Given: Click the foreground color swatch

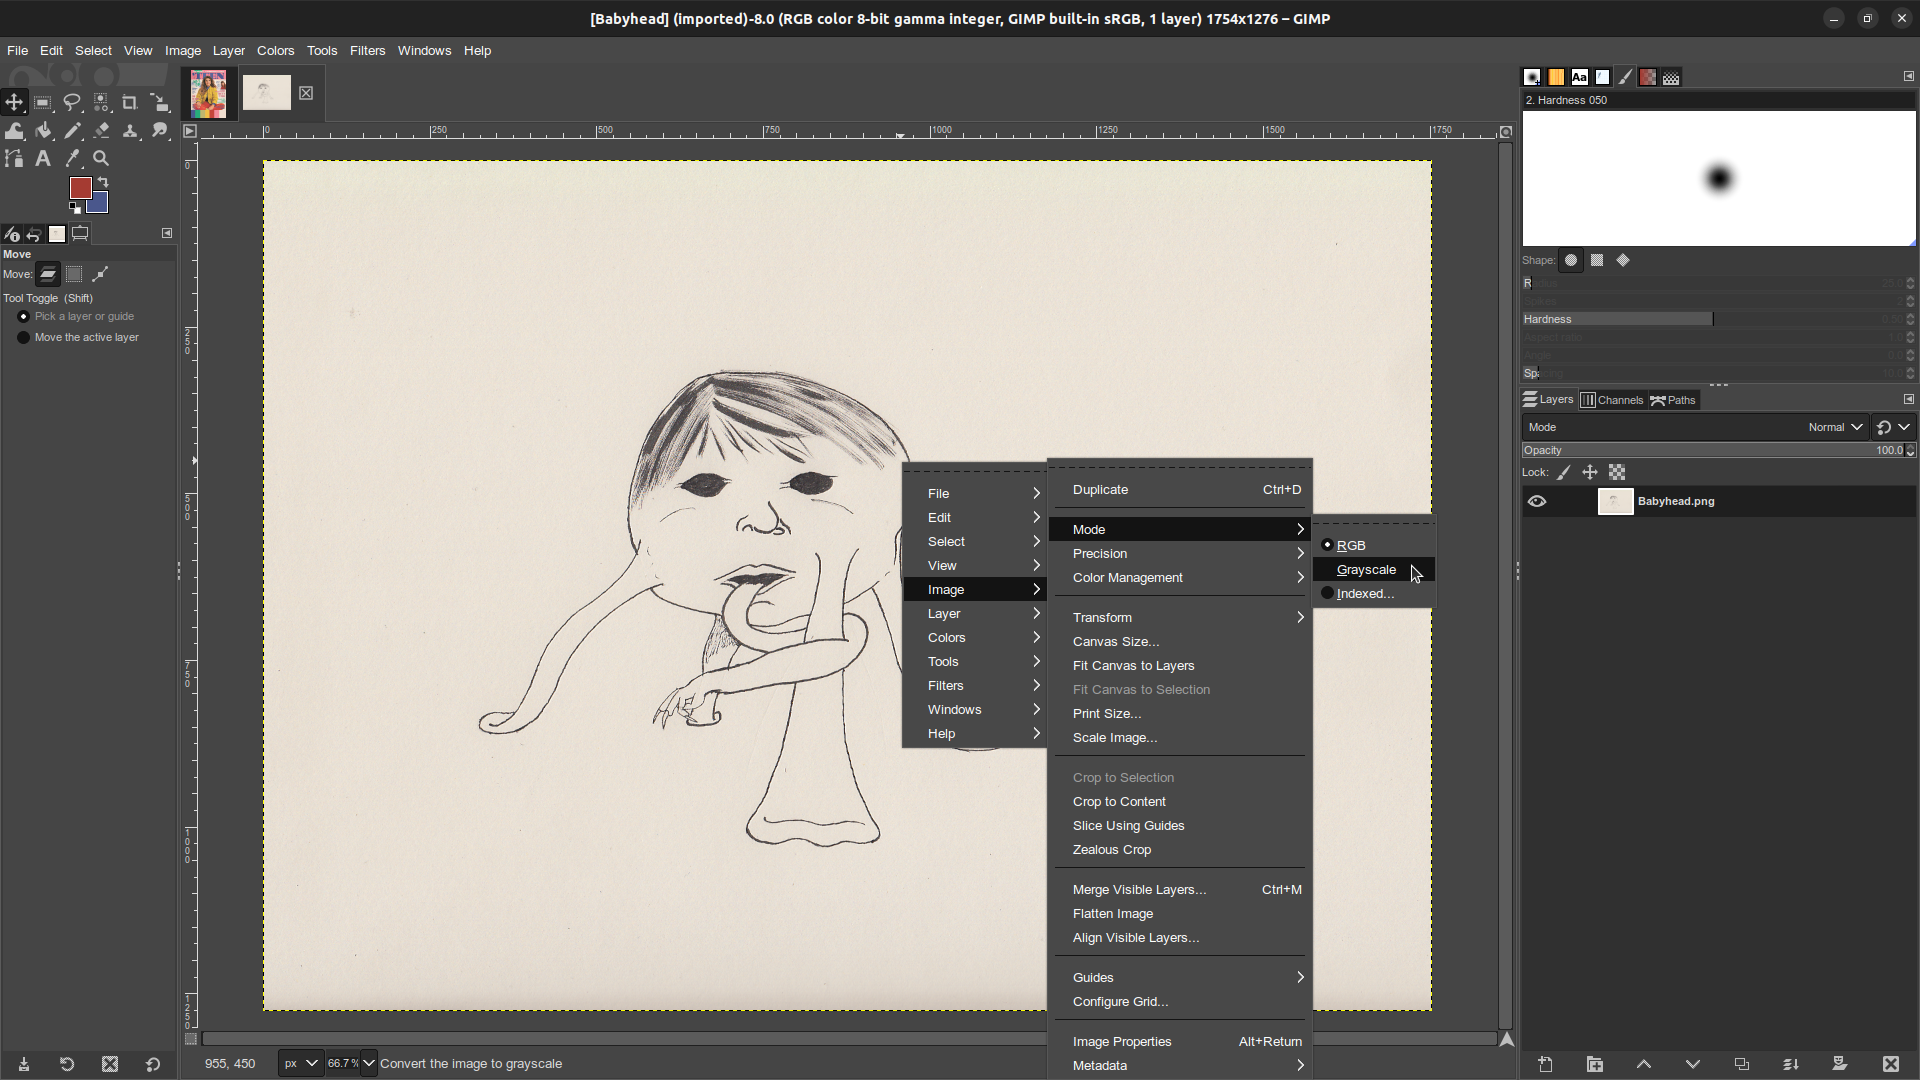Looking at the screenshot, I should [x=81, y=186].
